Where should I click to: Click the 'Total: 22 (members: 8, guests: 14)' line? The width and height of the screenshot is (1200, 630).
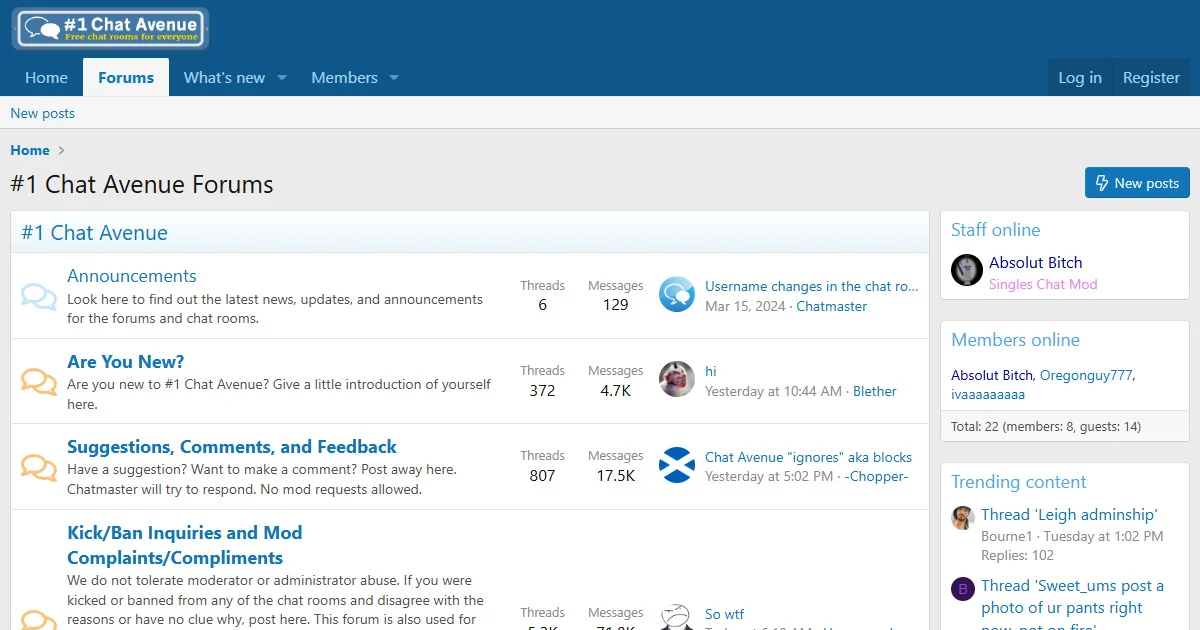[1046, 426]
